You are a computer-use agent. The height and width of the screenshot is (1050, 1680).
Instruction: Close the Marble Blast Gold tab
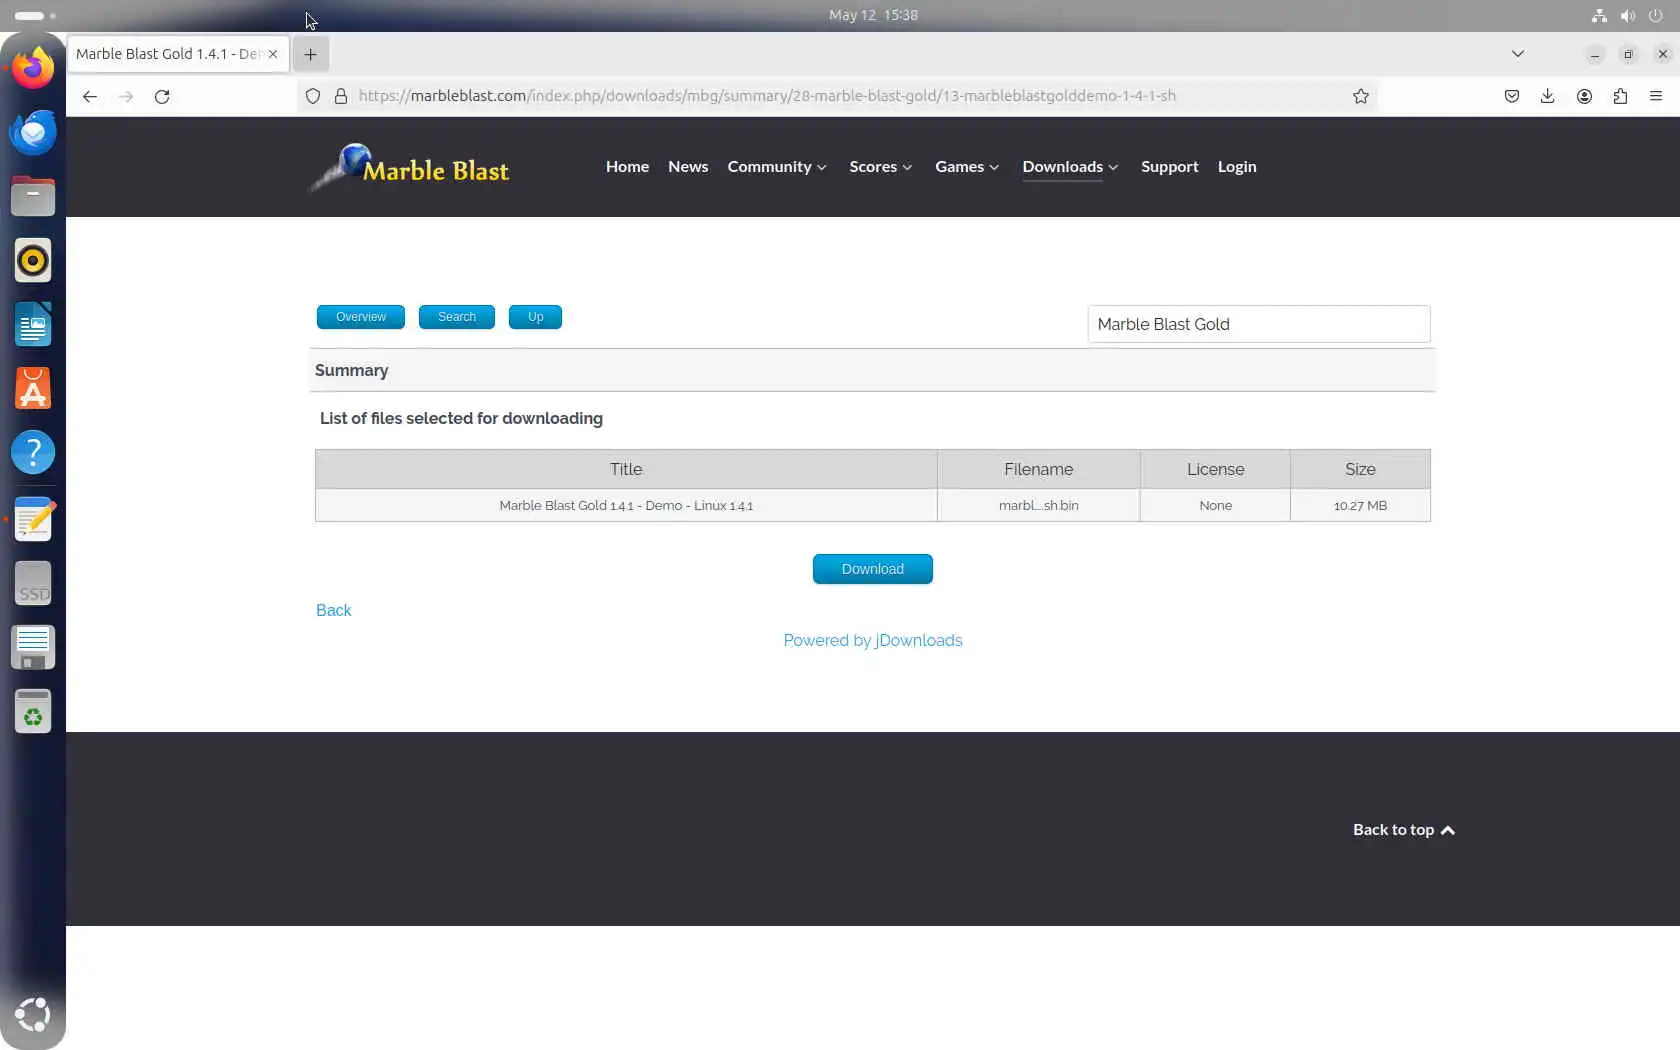point(273,54)
